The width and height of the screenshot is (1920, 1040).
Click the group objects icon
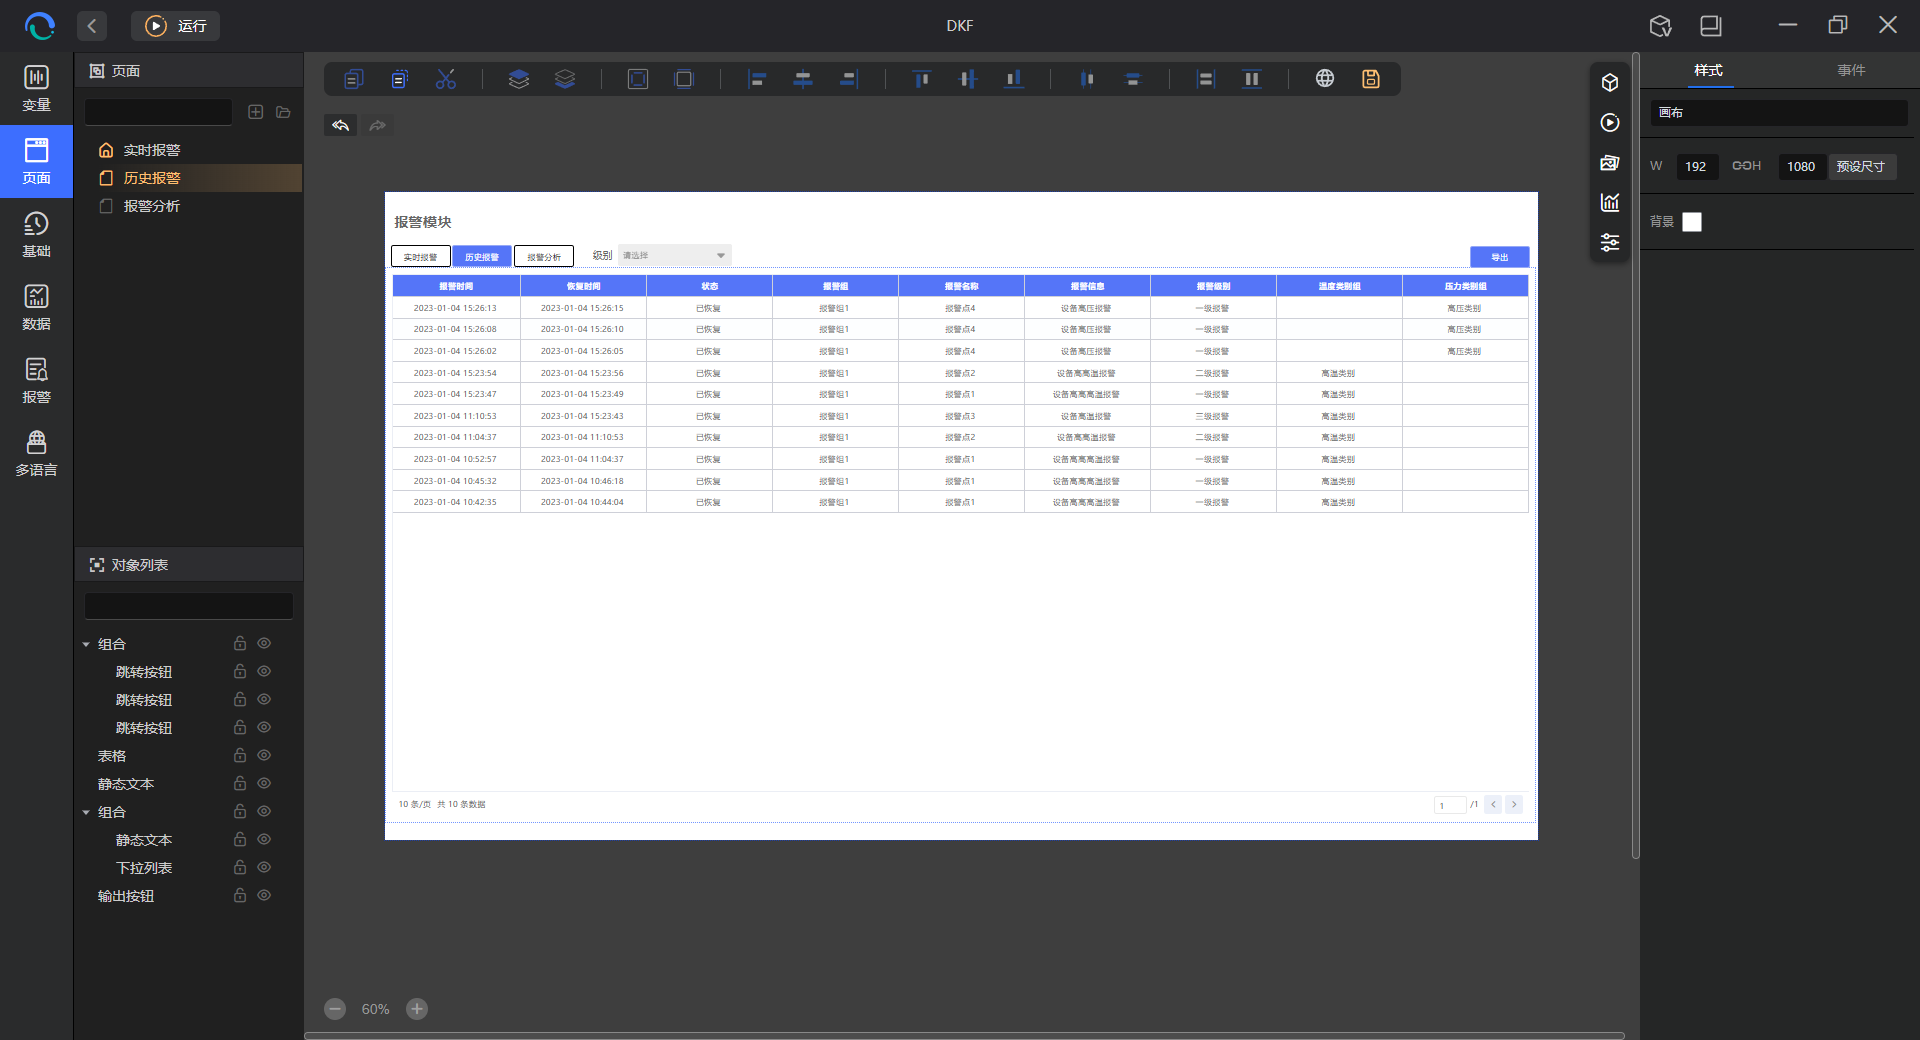[638, 79]
